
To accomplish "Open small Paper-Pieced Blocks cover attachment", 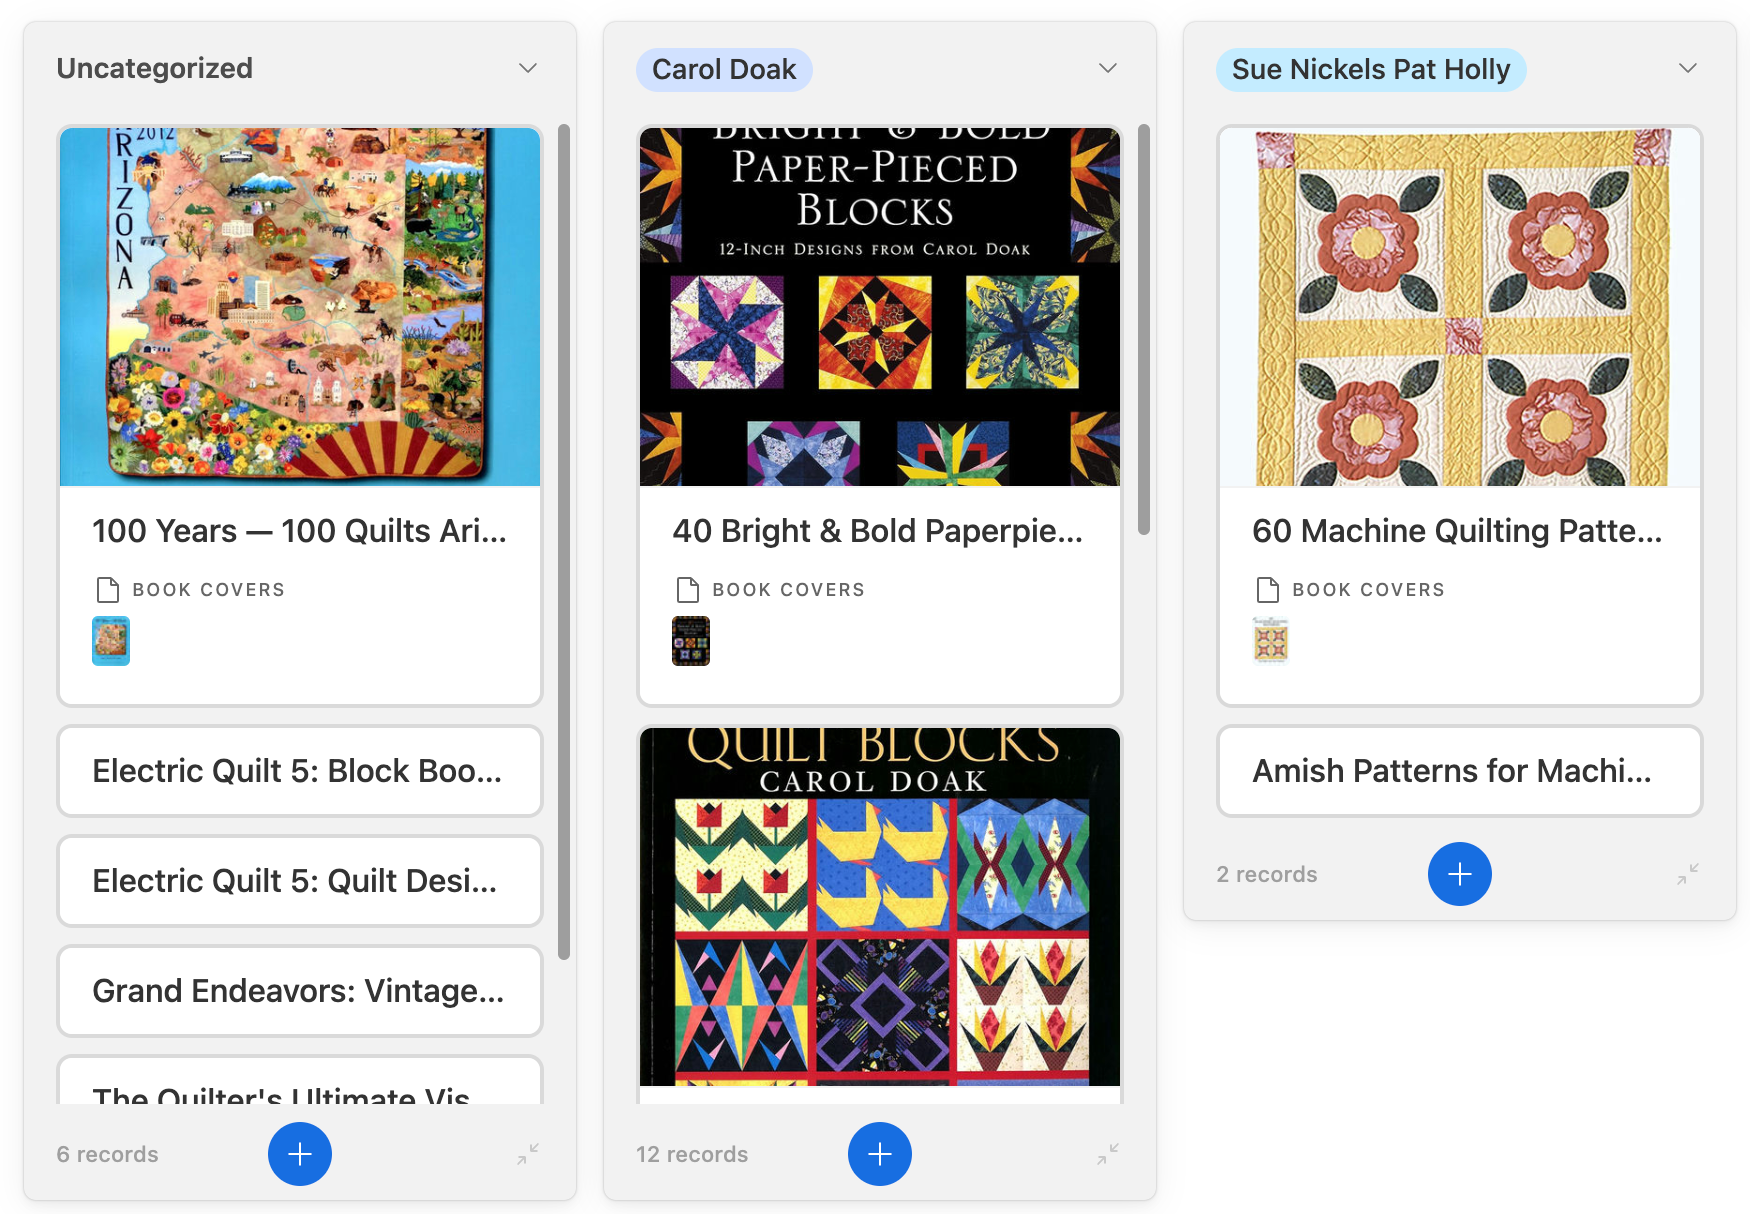I will coord(691,641).
